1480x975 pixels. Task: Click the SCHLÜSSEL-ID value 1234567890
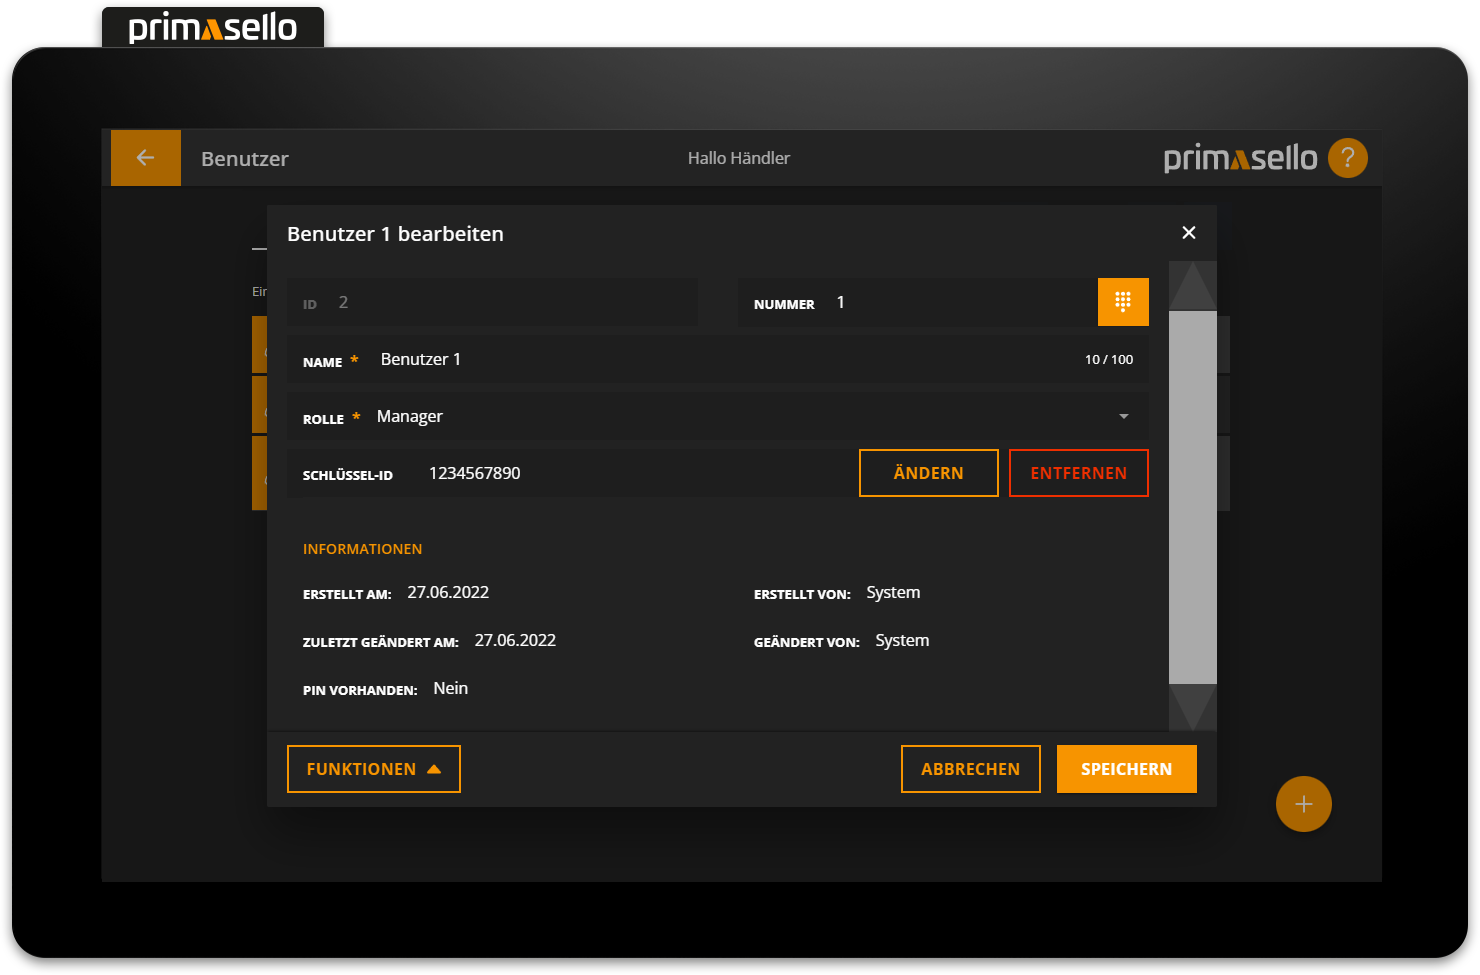pos(474,472)
